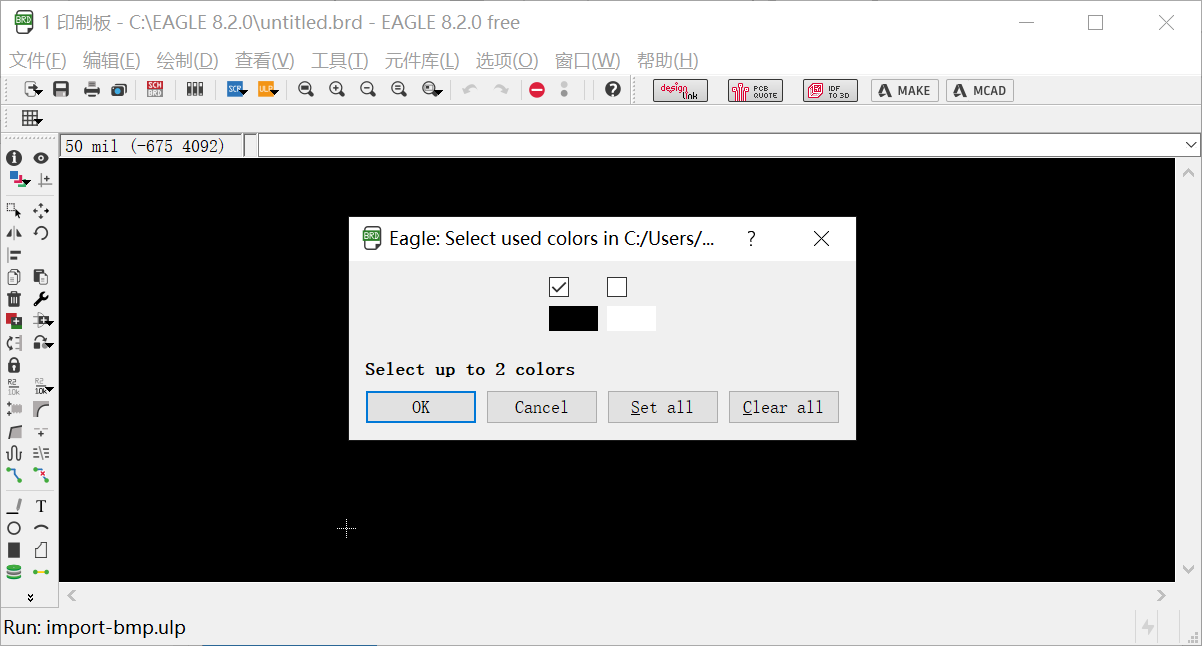Image resolution: width=1202 pixels, height=646 pixels.
Task: Uncheck the black color checkbox
Action: [x=559, y=287]
